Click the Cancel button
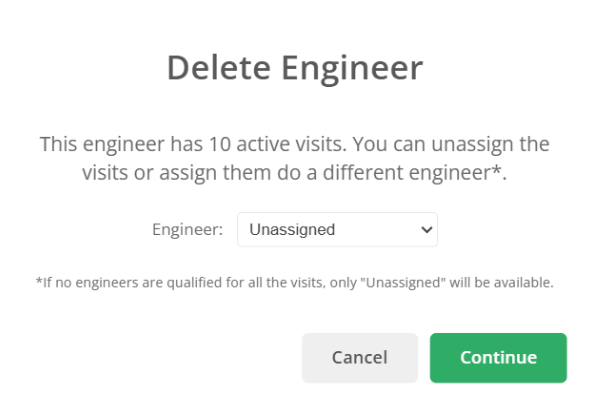 pyautogui.click(x=360, y=358)
